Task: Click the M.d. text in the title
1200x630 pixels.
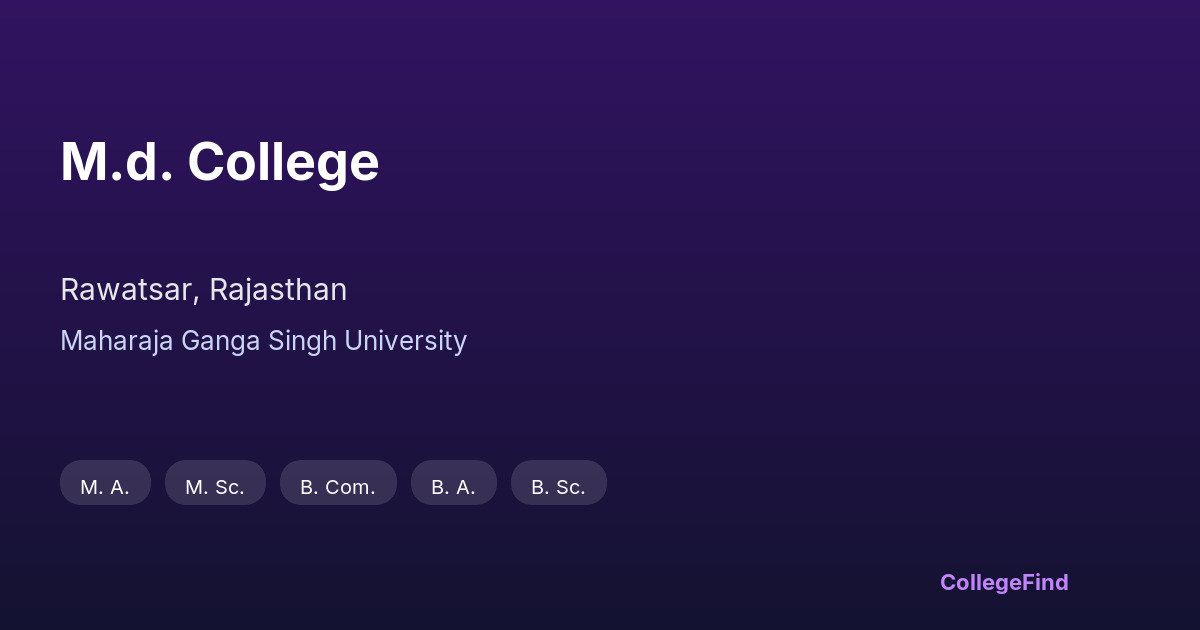Action: coord(116,162)
